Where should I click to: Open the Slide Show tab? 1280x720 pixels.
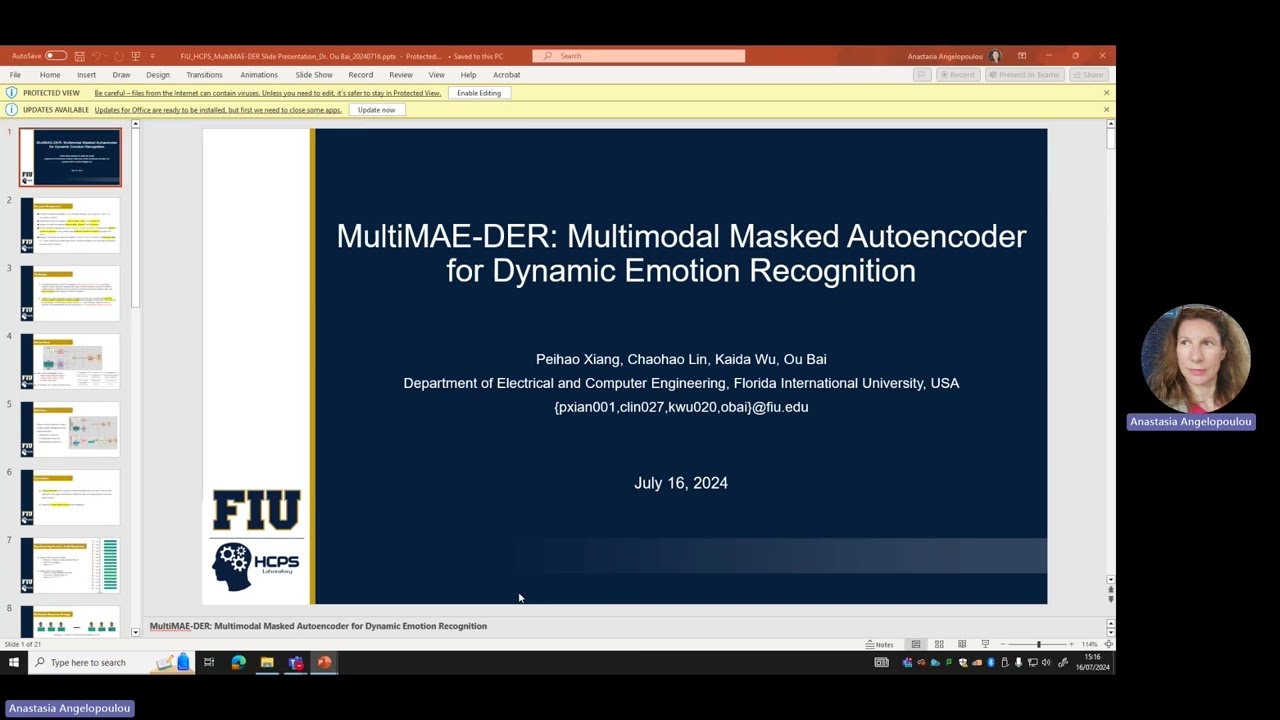[x=314, y=75]
